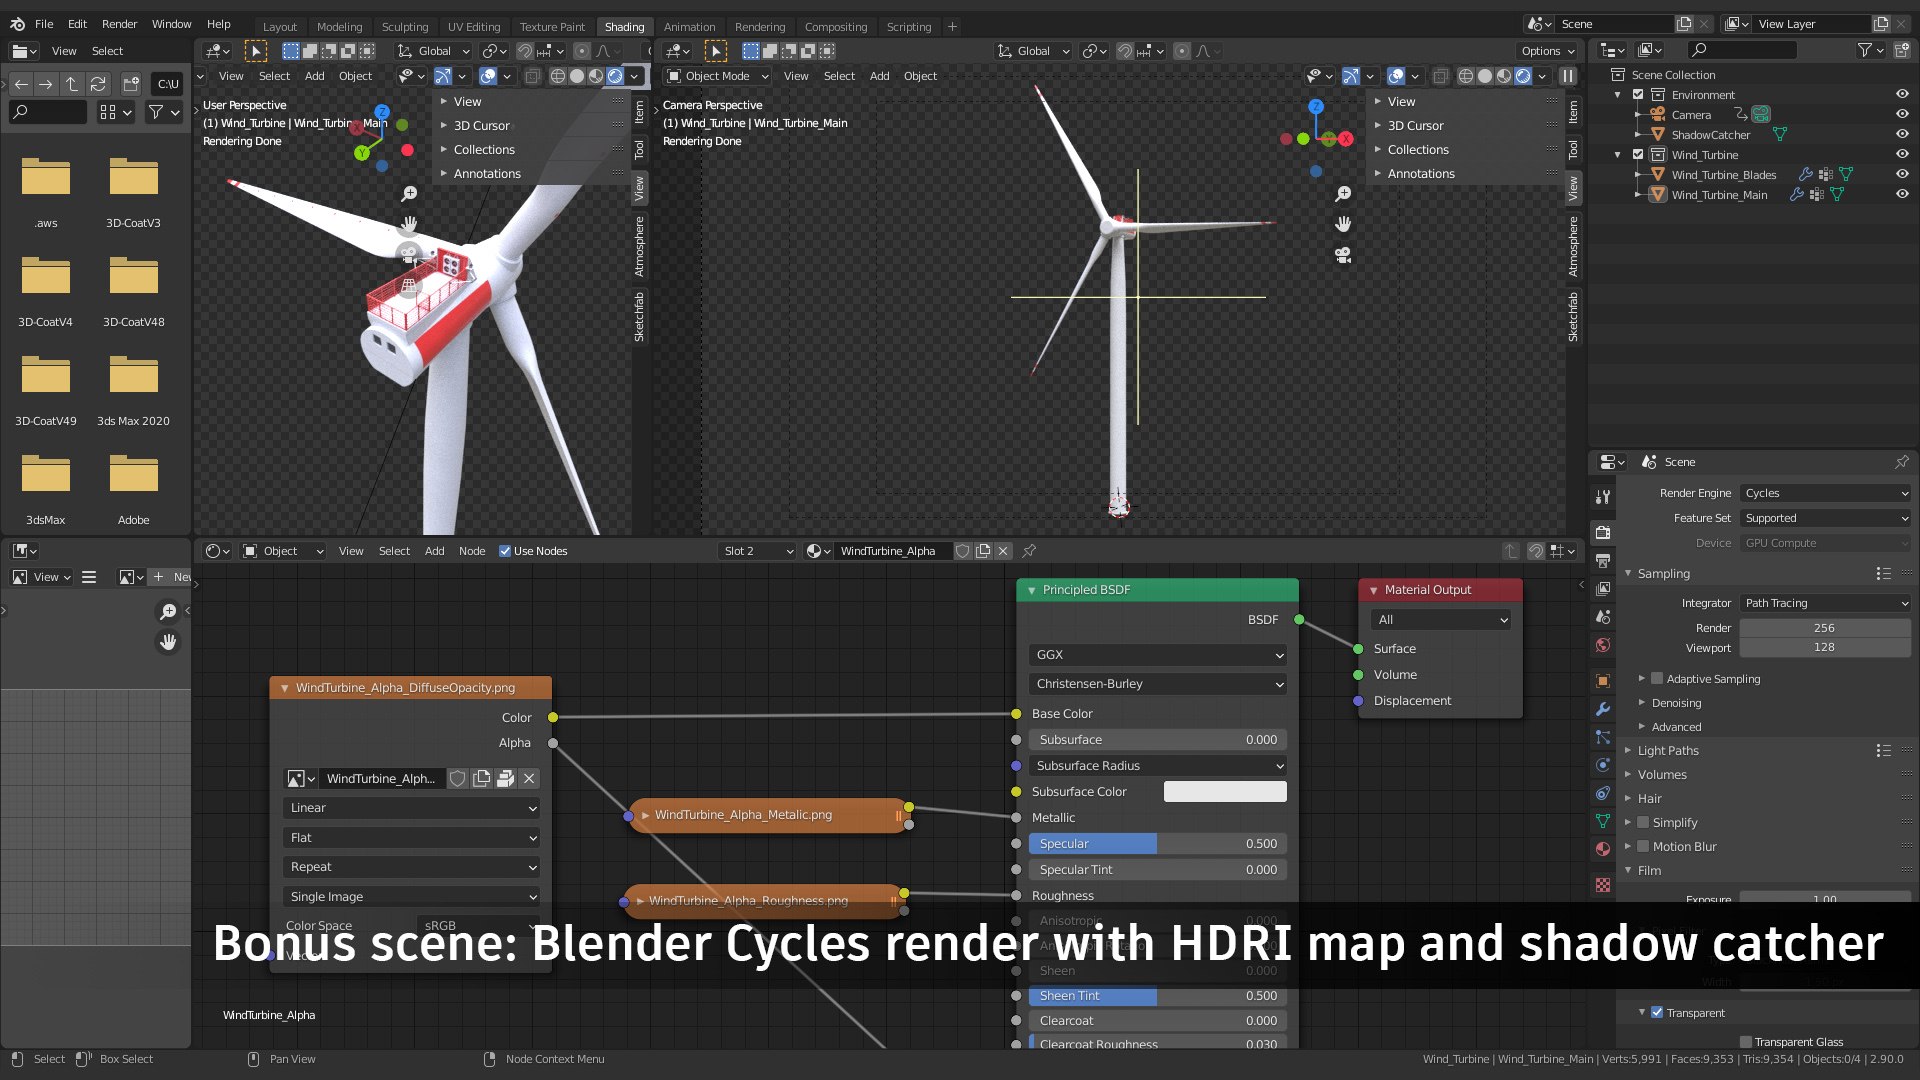Viewport: 1920px width, 1080px height.
Task: Open the Feature Set Supported dropdown
Action: [1825, 518]
